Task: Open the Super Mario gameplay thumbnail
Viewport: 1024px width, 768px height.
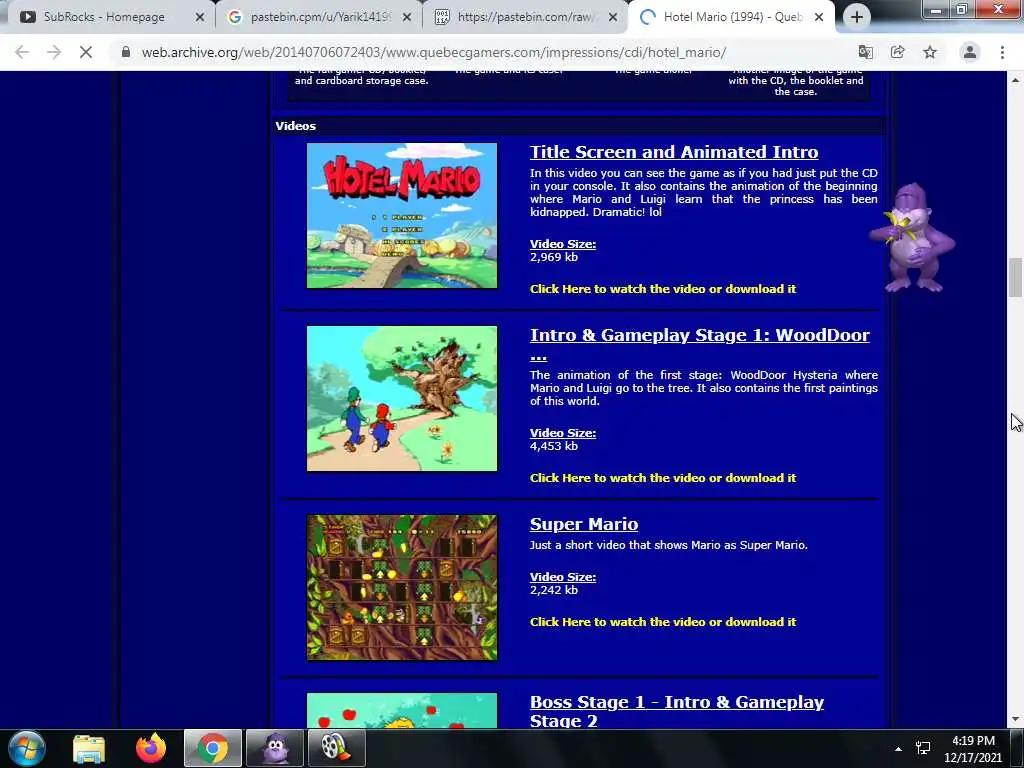Action: tap(402, 588)
